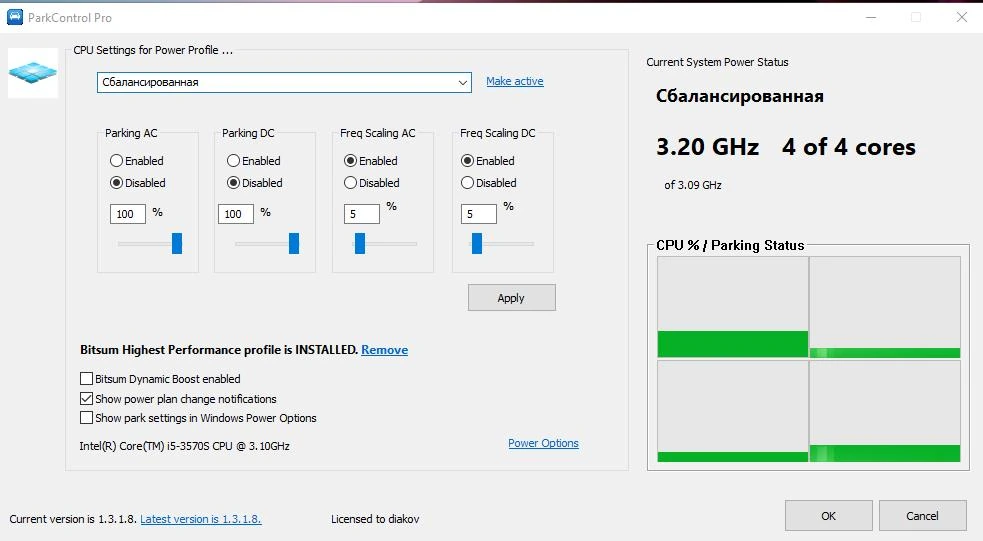The width and height of the screenshot is (983, 541).
Task: Enable Bitsum Dynamic Boost checkbox
Action: pyautogui.click(x=87, y=379)
